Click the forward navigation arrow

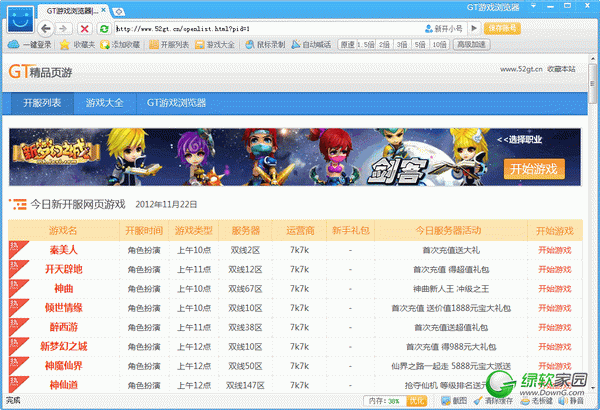tap(63, 29)
